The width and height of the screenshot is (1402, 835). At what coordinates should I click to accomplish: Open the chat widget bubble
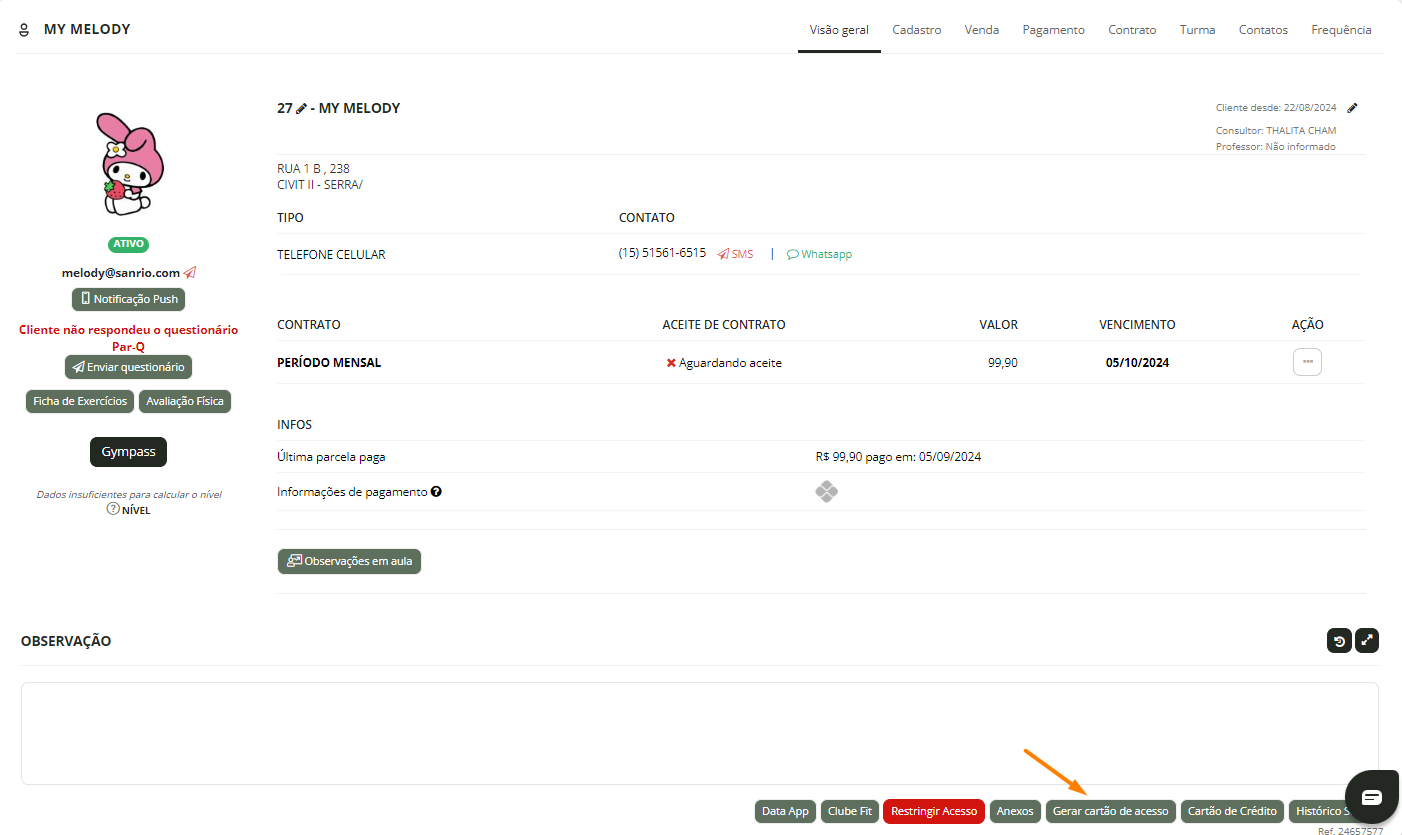1371,796
